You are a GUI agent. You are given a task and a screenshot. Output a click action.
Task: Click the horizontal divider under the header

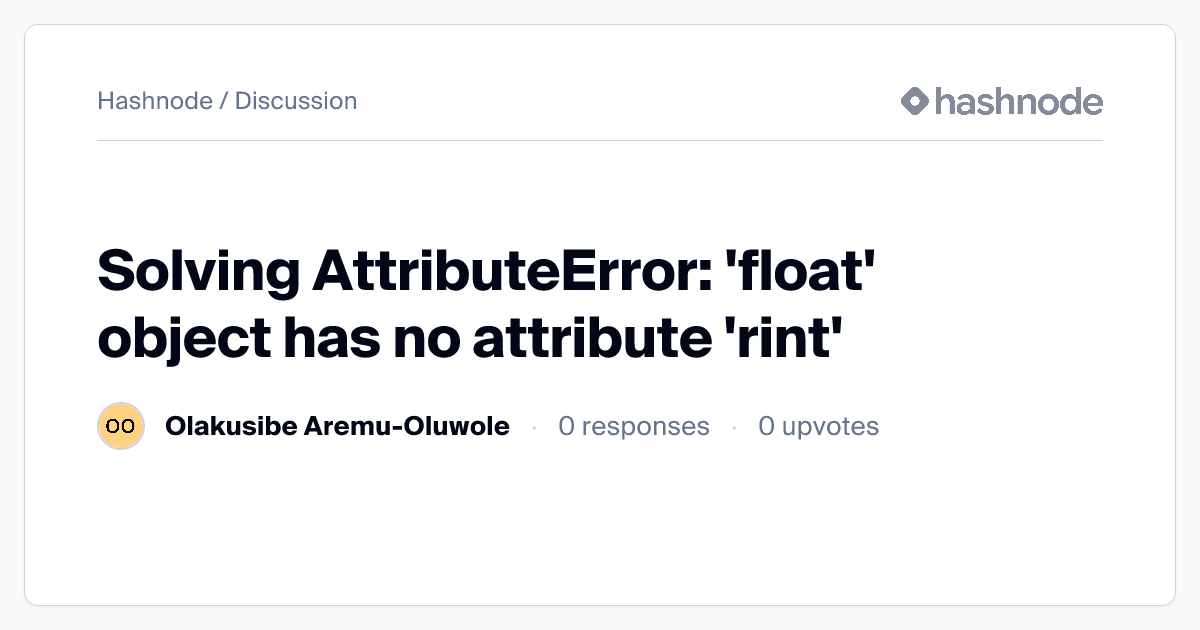point(600,141)
